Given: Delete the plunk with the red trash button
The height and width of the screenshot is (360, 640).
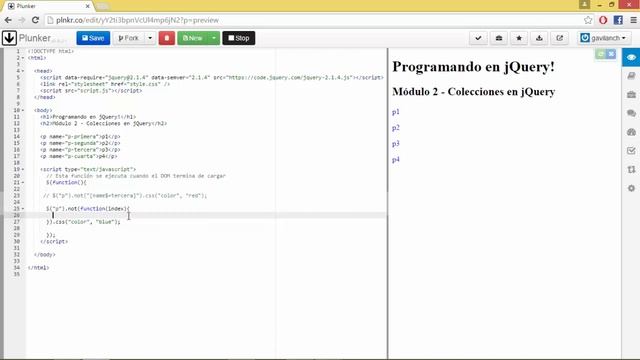Looking at the screenshot, I should pyautogui.click(x=167, y=38).
